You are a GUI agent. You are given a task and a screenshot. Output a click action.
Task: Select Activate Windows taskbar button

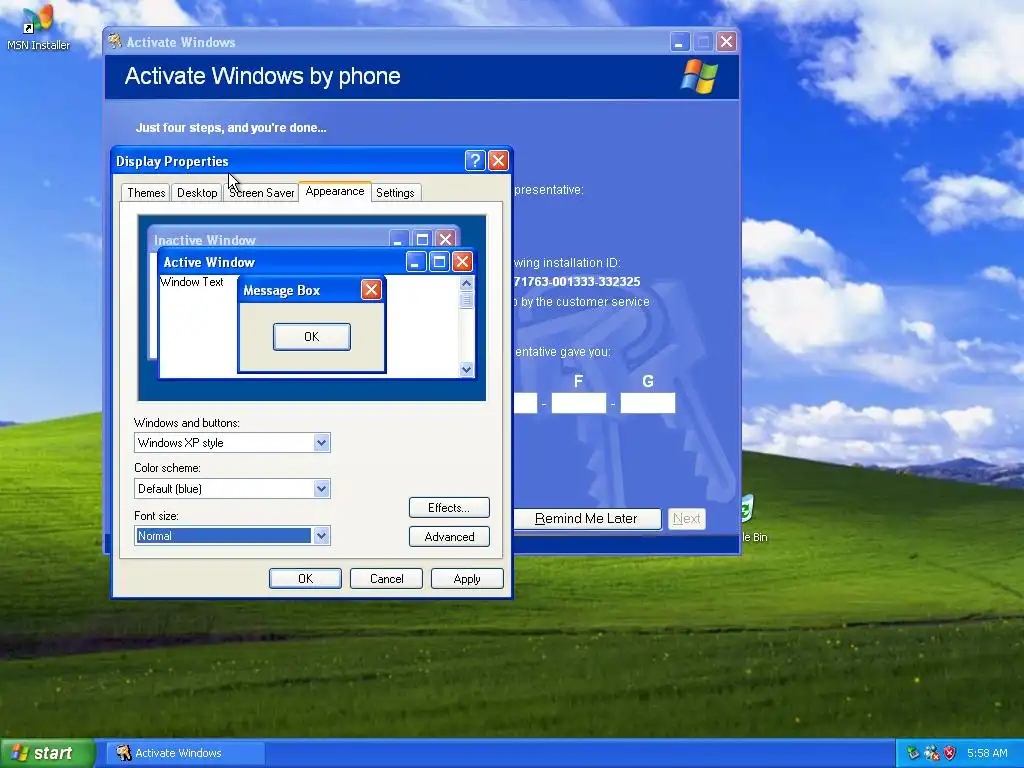tap(185, 753)
